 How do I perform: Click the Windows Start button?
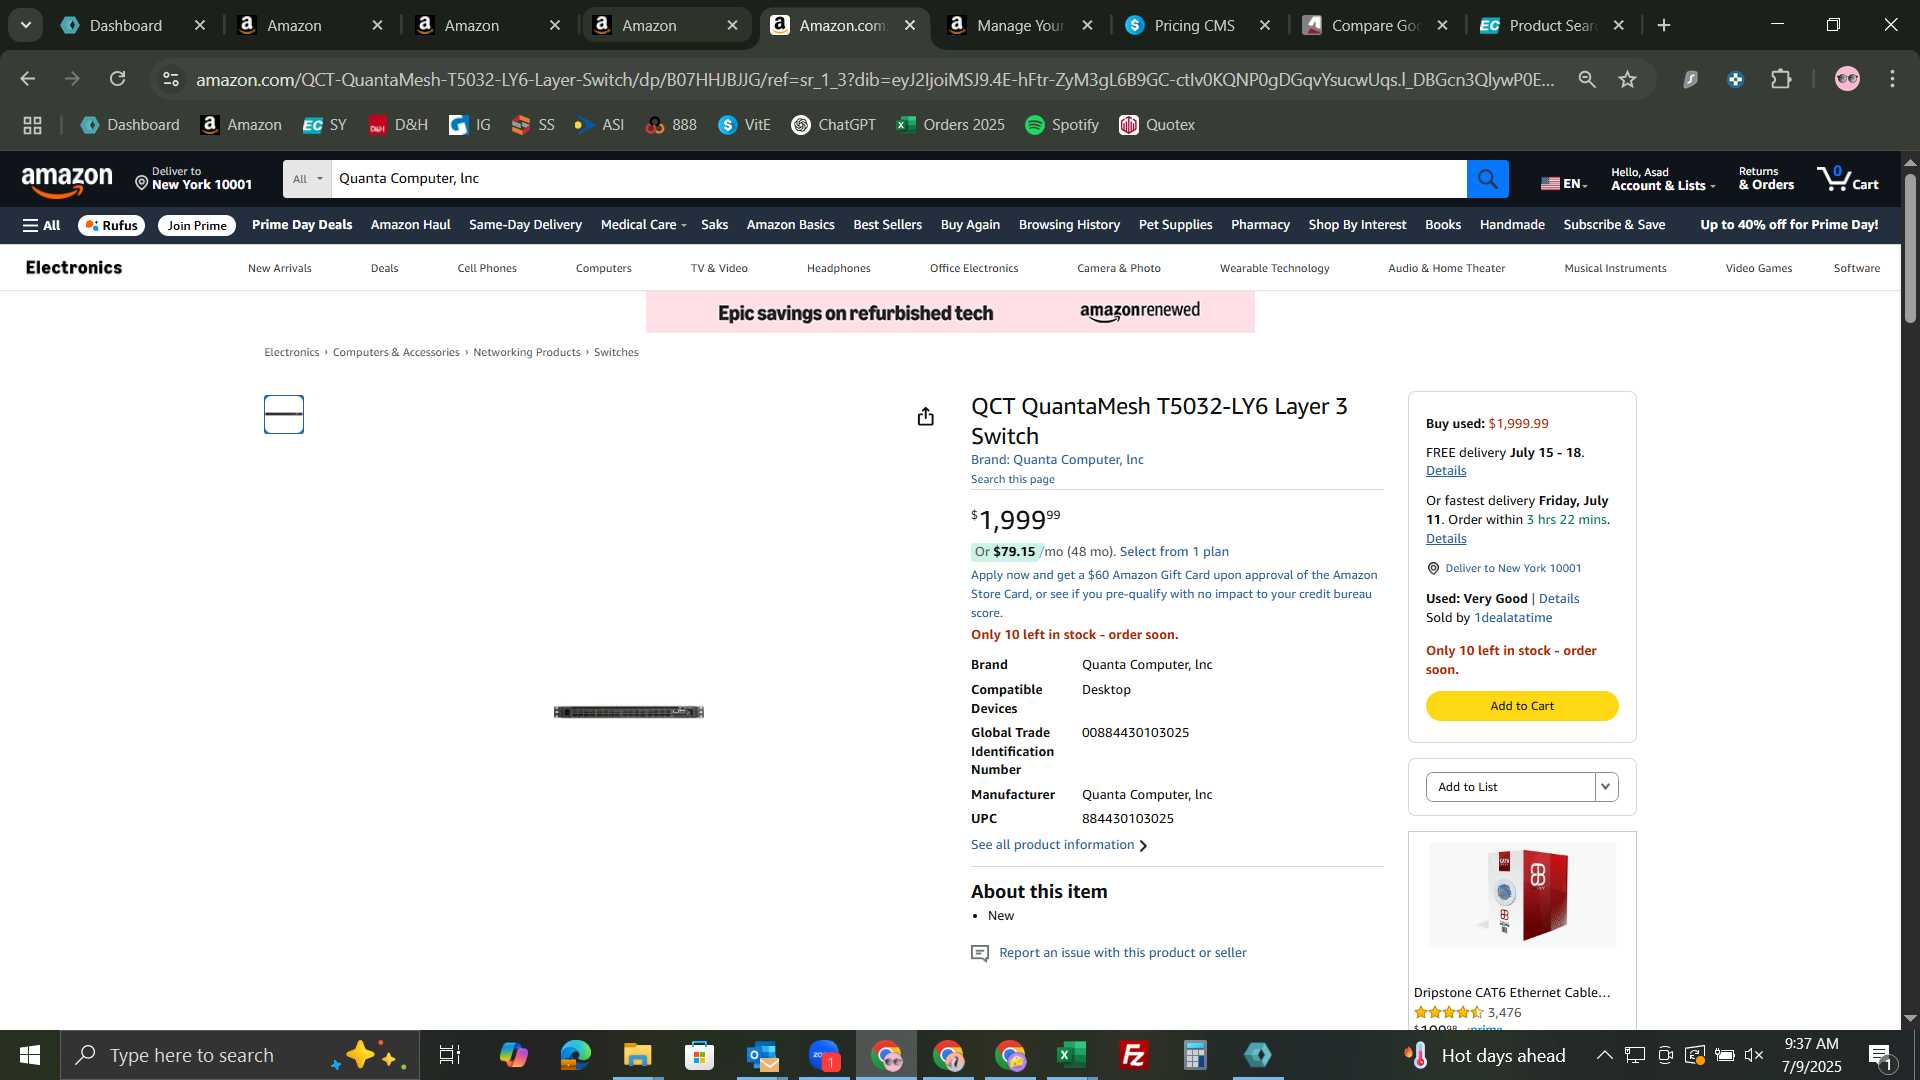point(30,1055)
